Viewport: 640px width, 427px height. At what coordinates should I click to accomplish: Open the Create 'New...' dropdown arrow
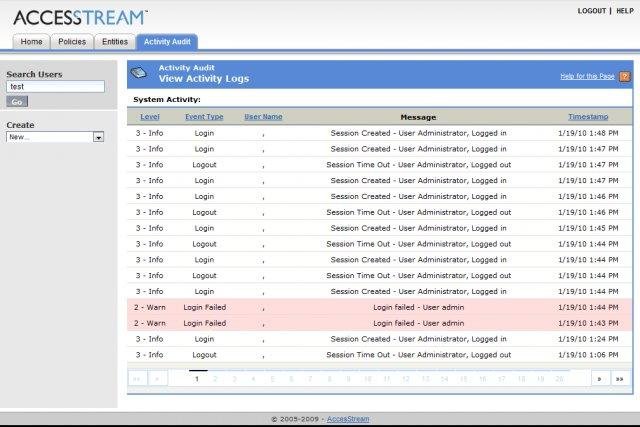pos(98,137)
